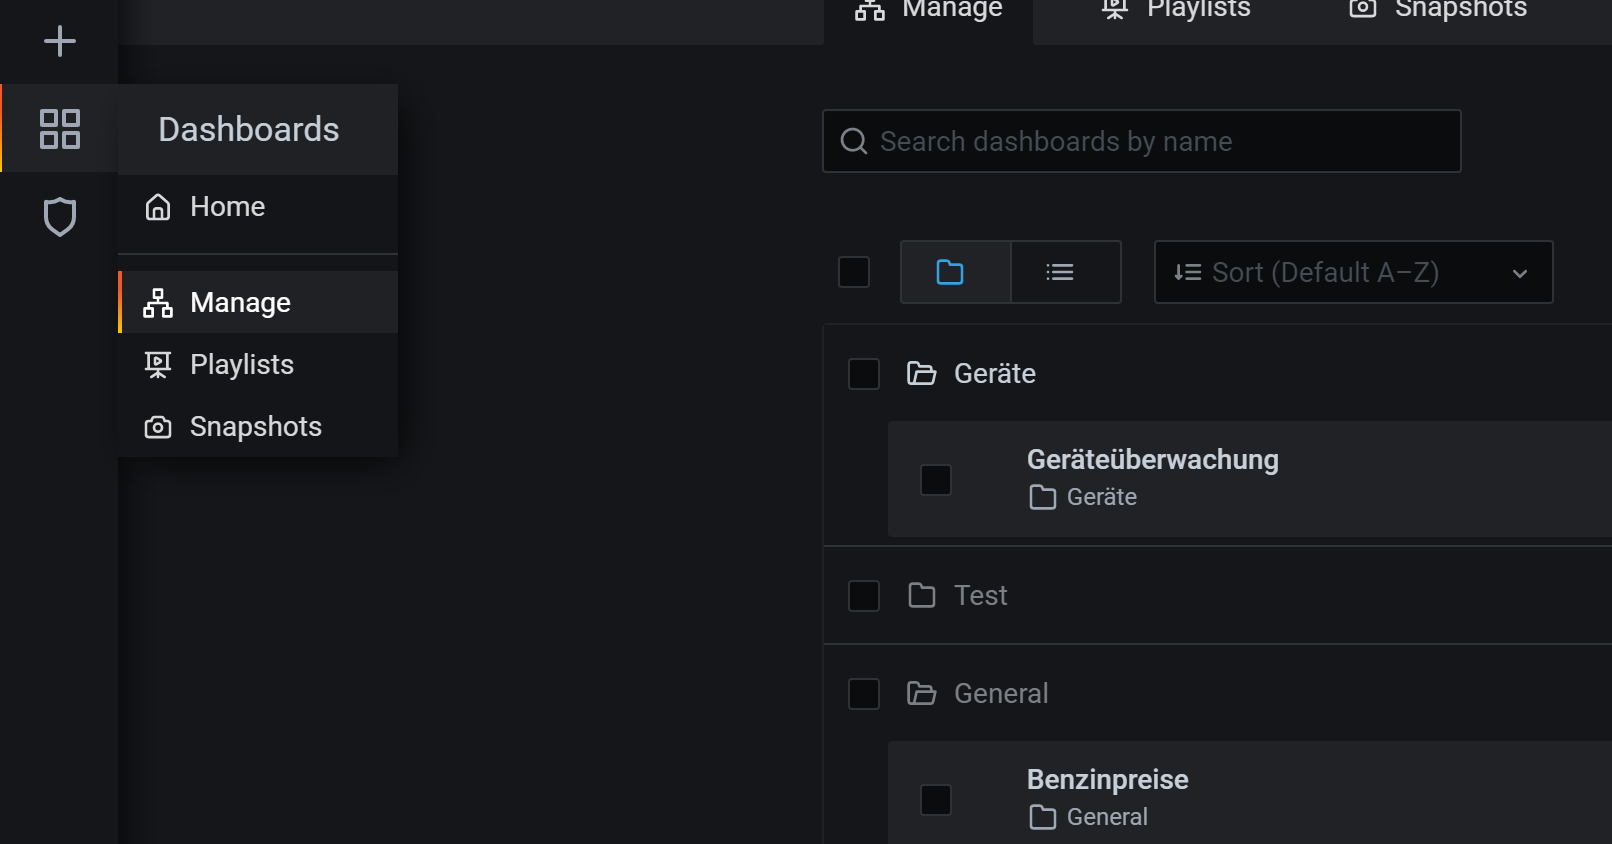This screenshot has height=844, width=1612.
Task: Click the Playlists presentation icon in menu
Action: click(158, 365)
